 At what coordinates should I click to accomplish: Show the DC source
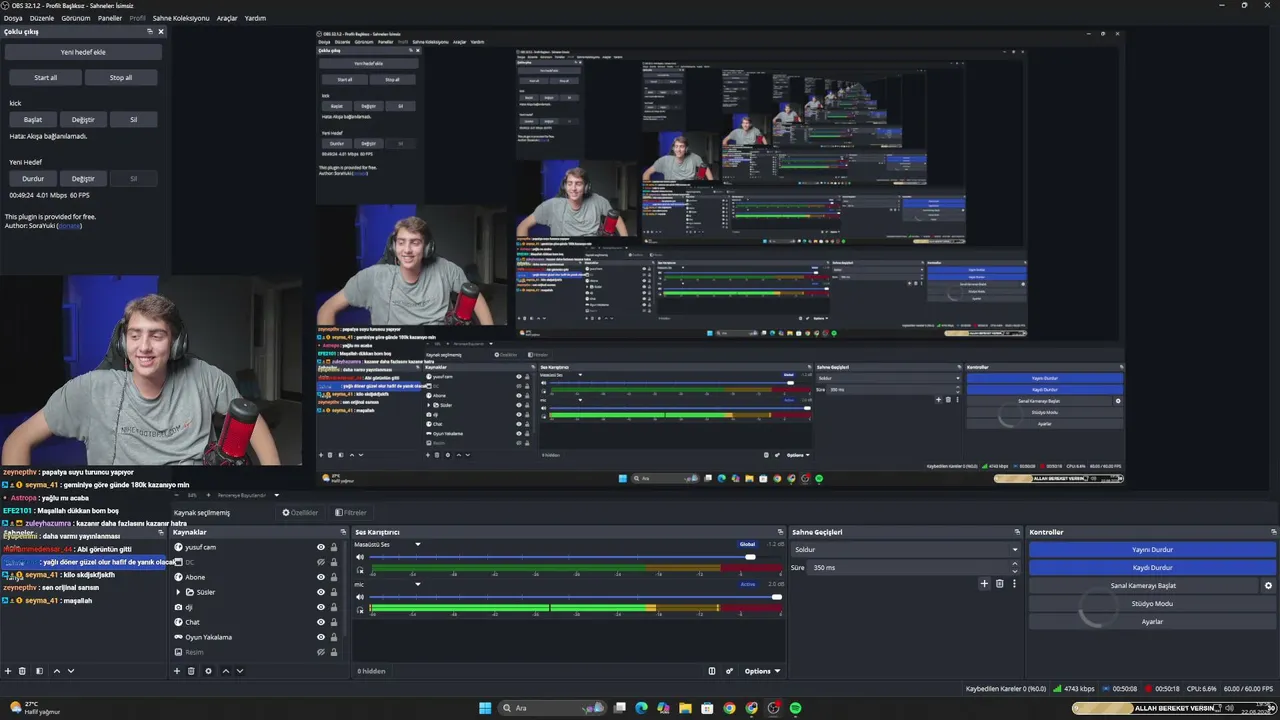click(321, 562)
